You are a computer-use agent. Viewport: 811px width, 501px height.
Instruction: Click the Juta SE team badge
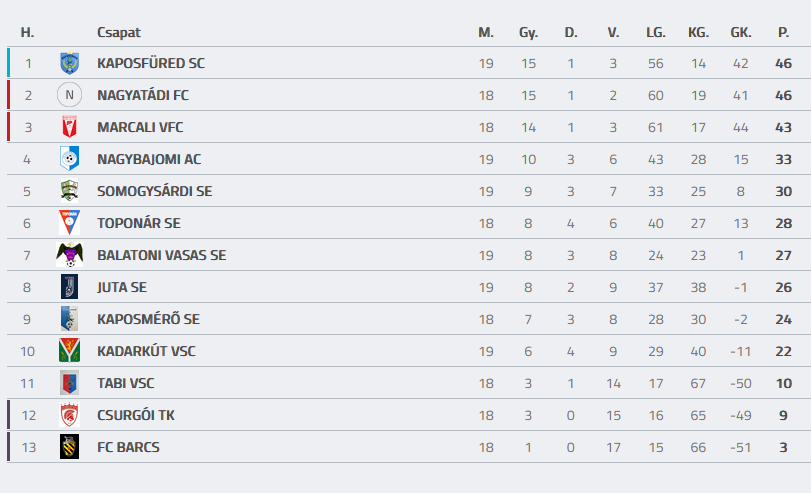click(69, 287)
